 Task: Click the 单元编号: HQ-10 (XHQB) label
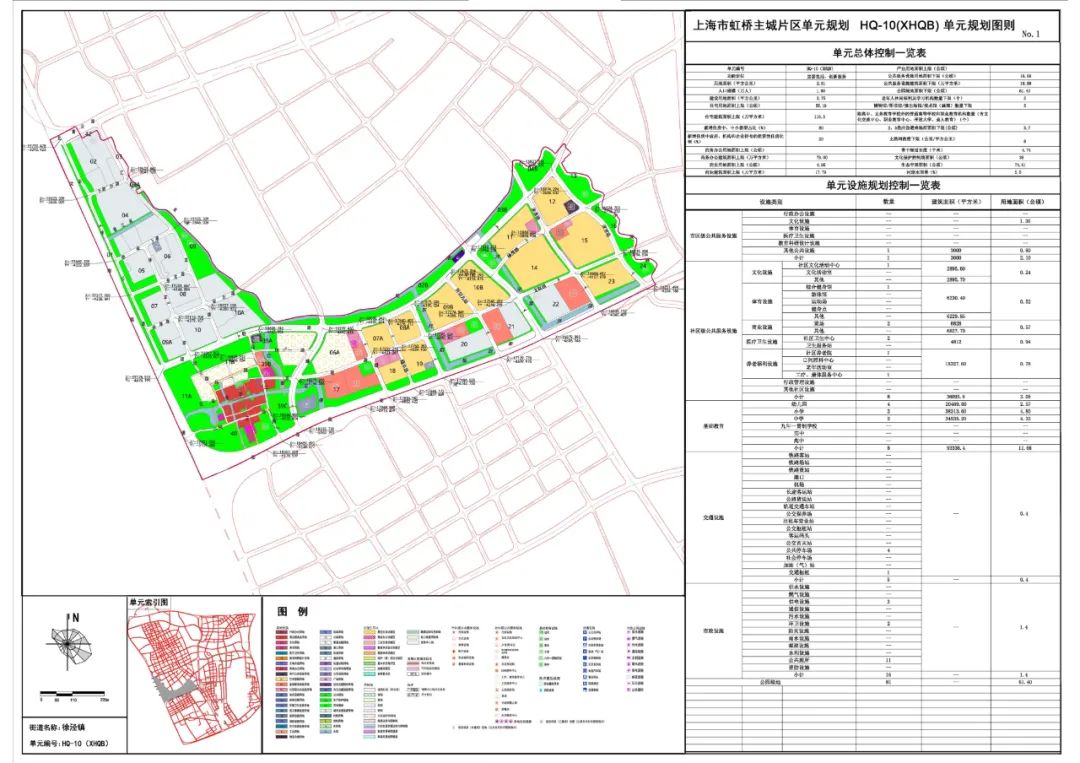tap(68, 744)
